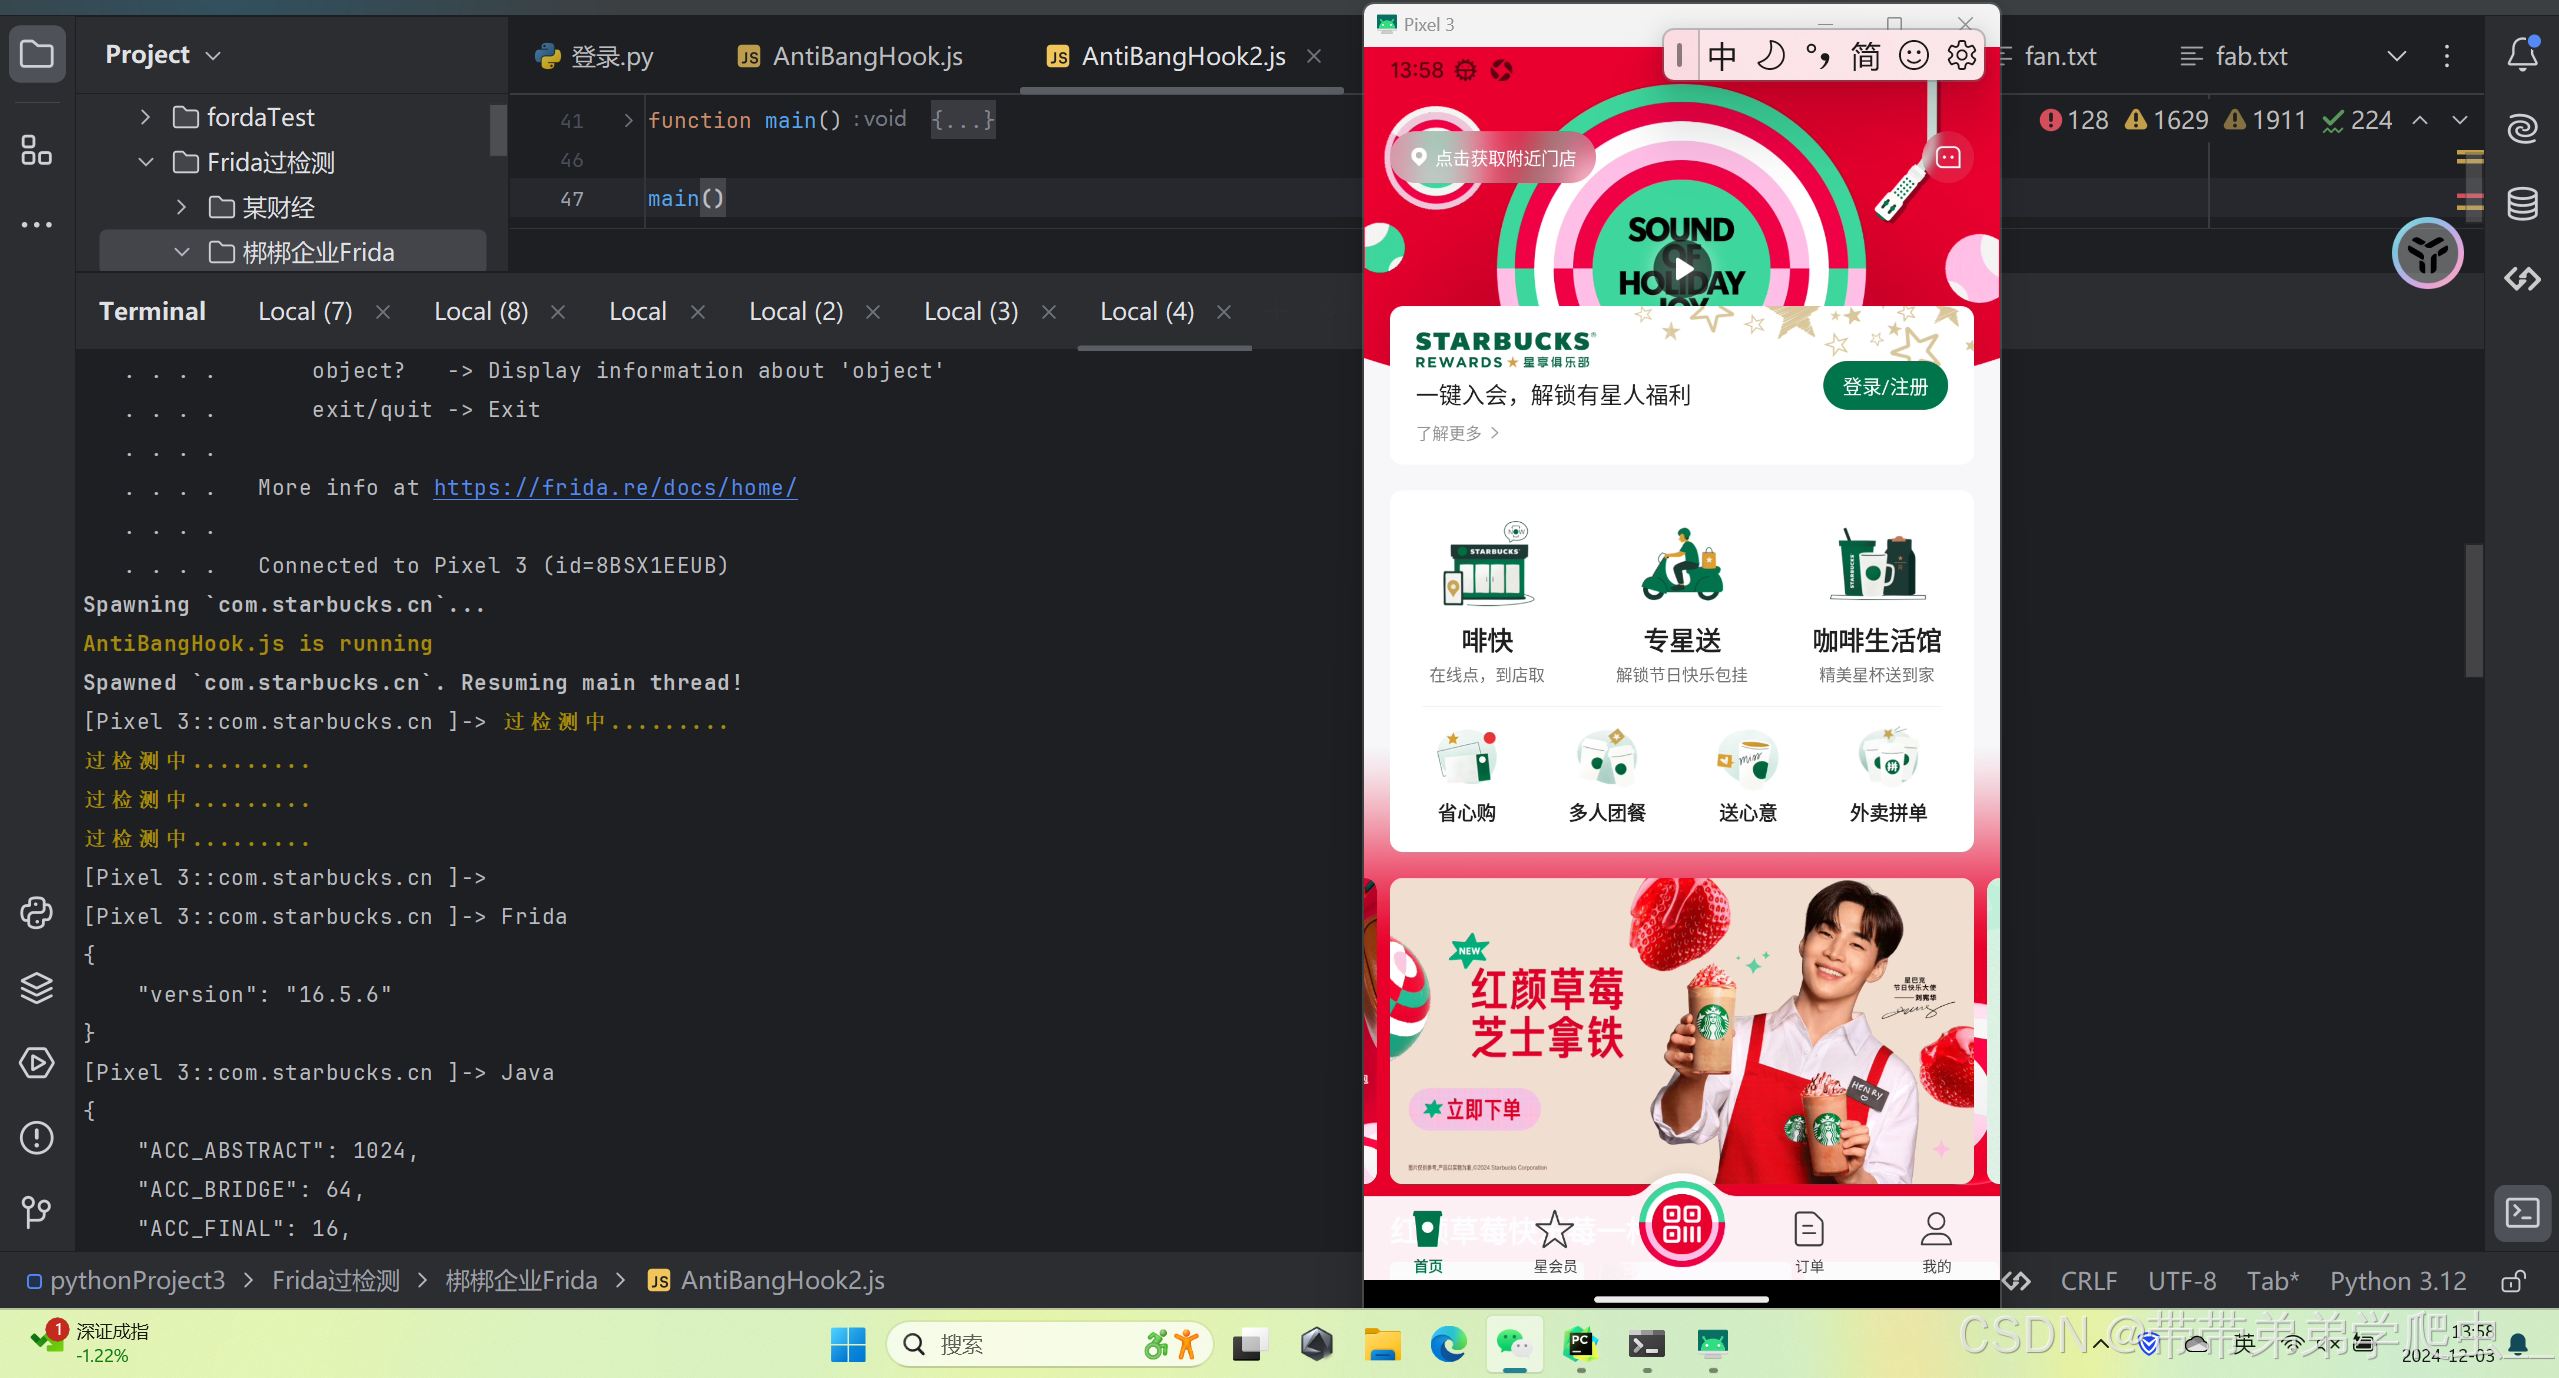Screen dimensions: 2559x1378
Task: Play the Sound of Holiday Joy video
Action: [1683, 269]
